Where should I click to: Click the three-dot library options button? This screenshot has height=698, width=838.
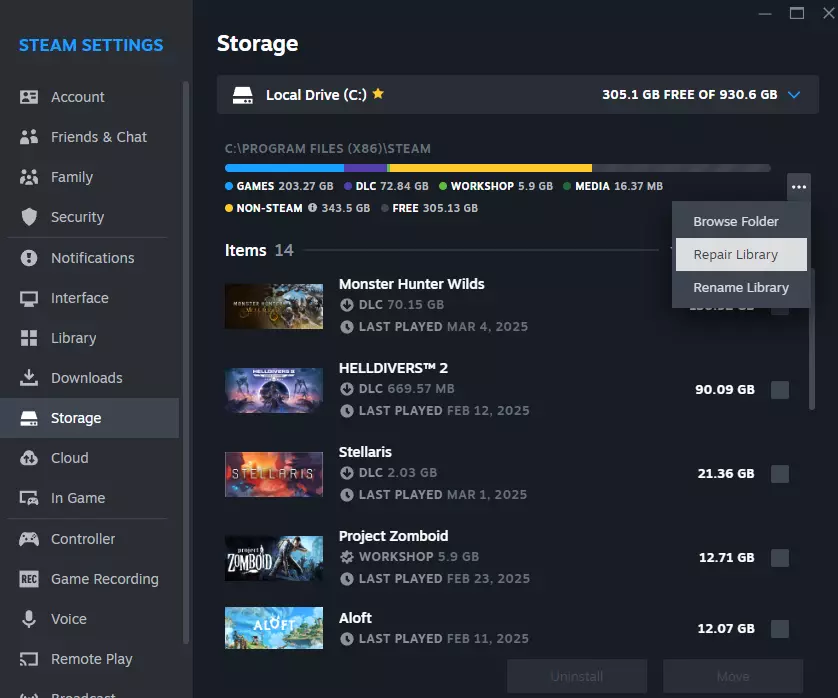click(x=798, y=187)
